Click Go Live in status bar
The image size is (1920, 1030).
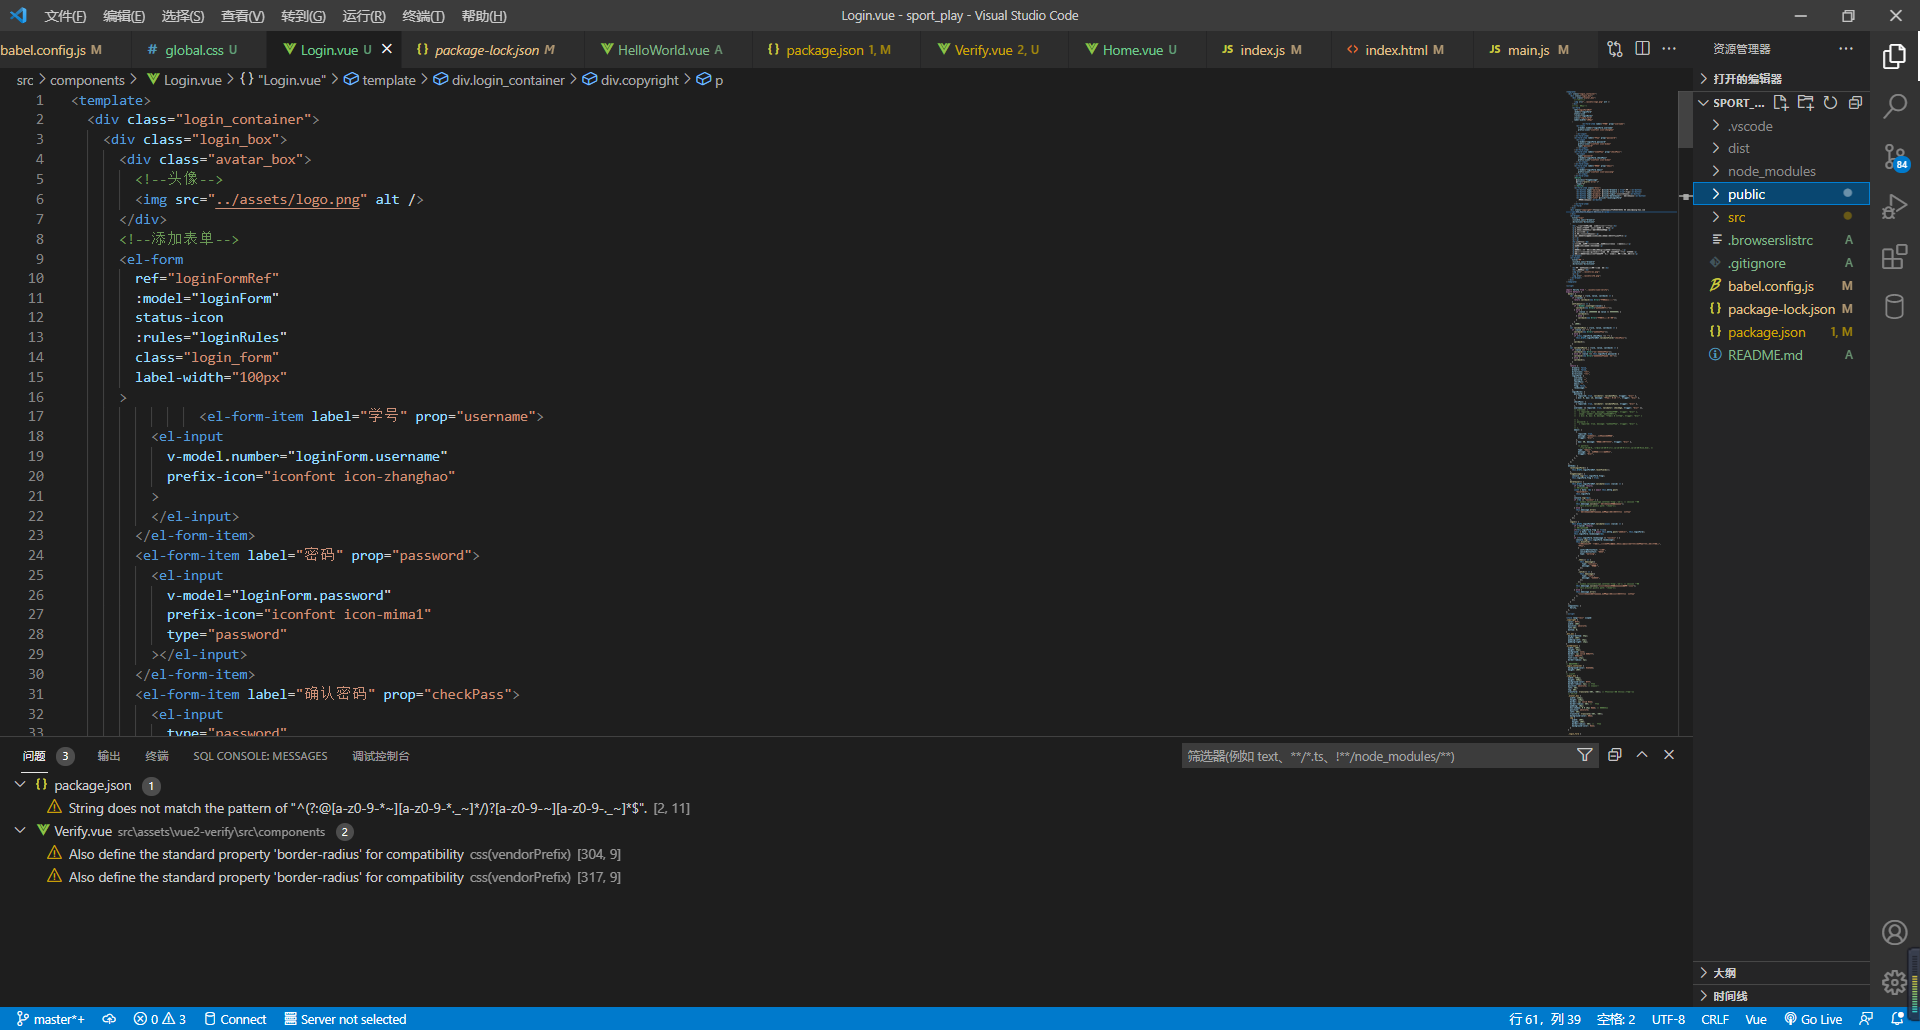coord(1813,1019)
